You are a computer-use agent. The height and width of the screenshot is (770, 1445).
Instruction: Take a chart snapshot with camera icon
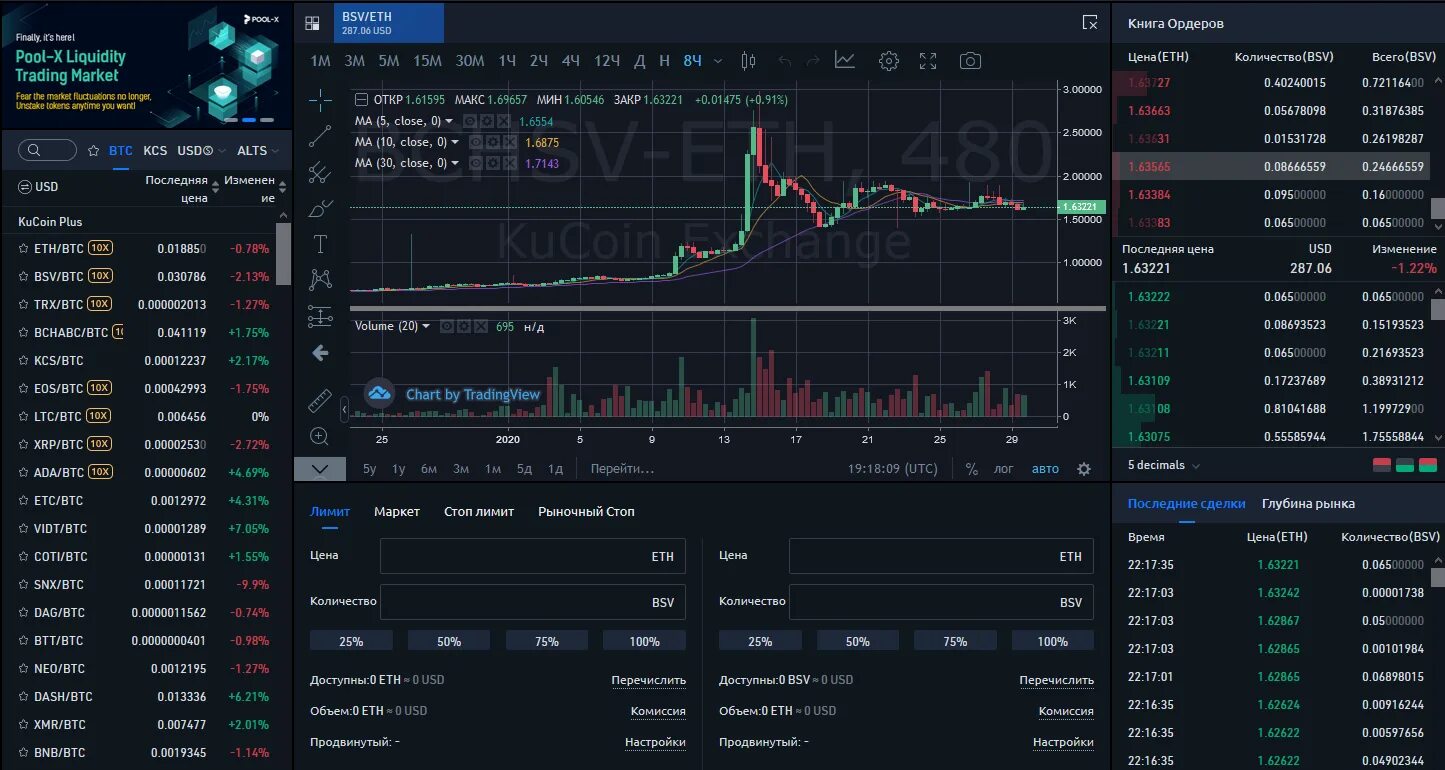(970, 61)
